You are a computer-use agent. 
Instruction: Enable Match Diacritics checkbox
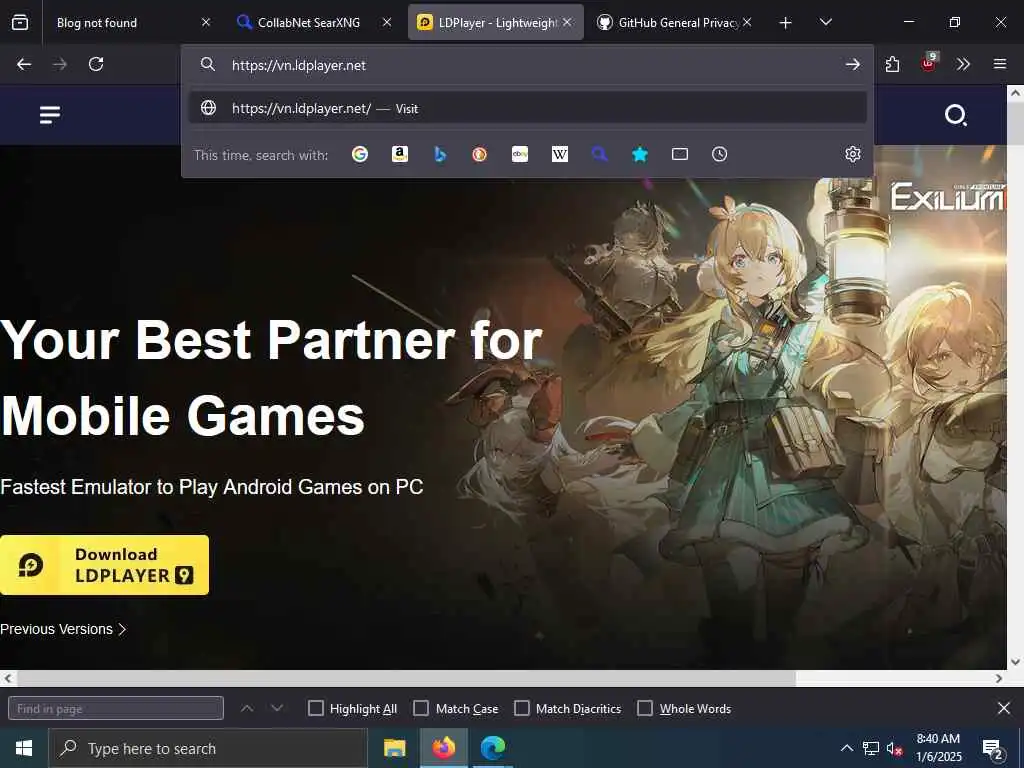coord(522,708)
